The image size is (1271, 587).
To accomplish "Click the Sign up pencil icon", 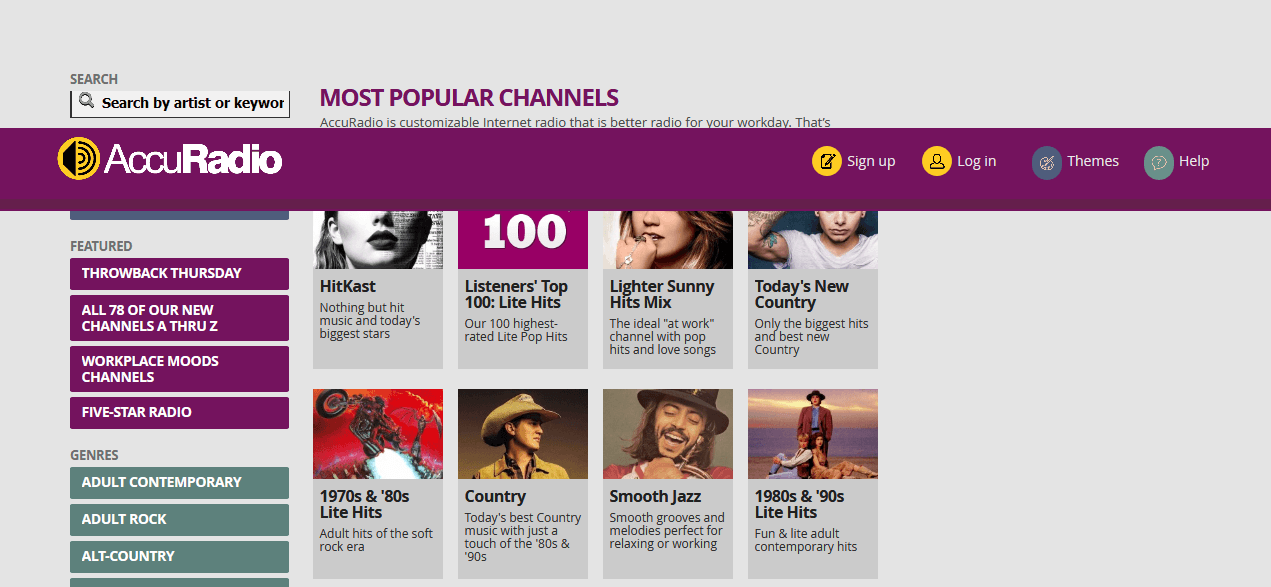I will tap(826, 161).
